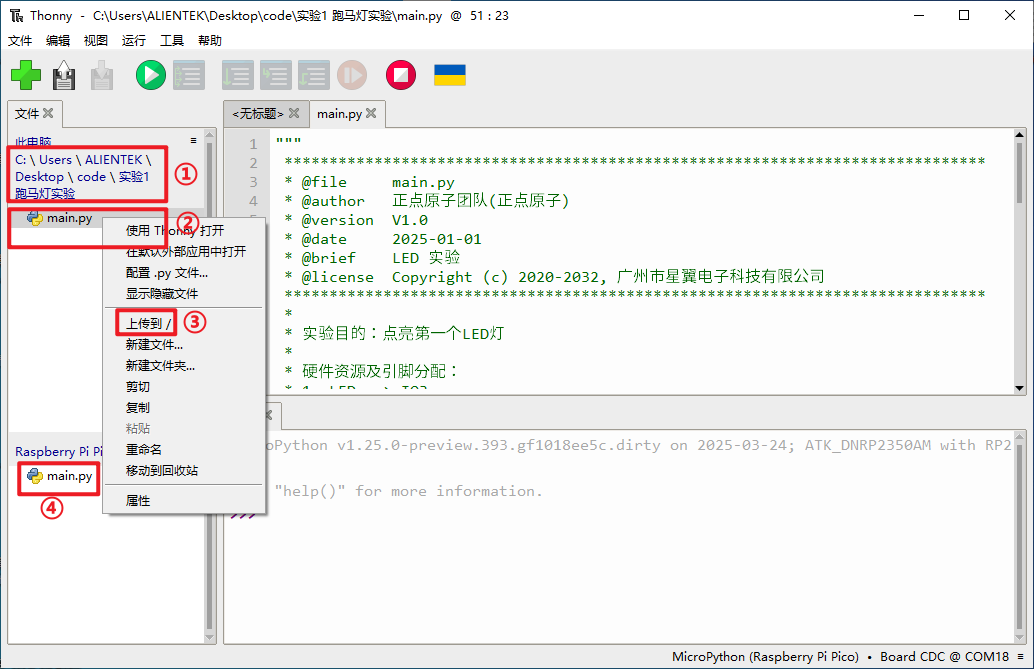Click the Step over toolbar icon
This screenshot has width=1034, height=669.
point(237,75)
